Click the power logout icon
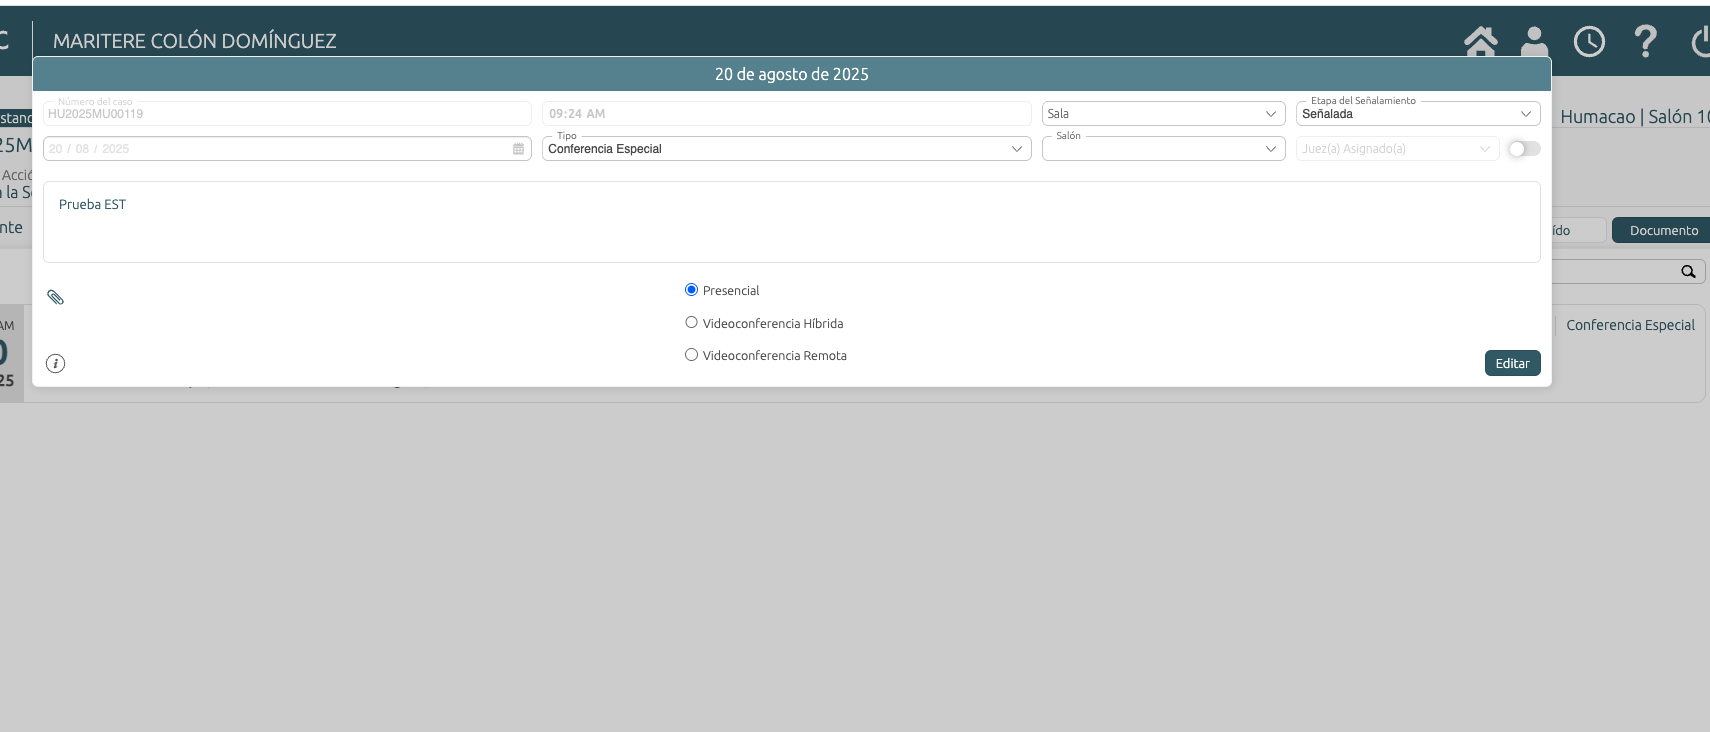The width and height of the screenshot is (1710, 732). tap(1700, 42)
